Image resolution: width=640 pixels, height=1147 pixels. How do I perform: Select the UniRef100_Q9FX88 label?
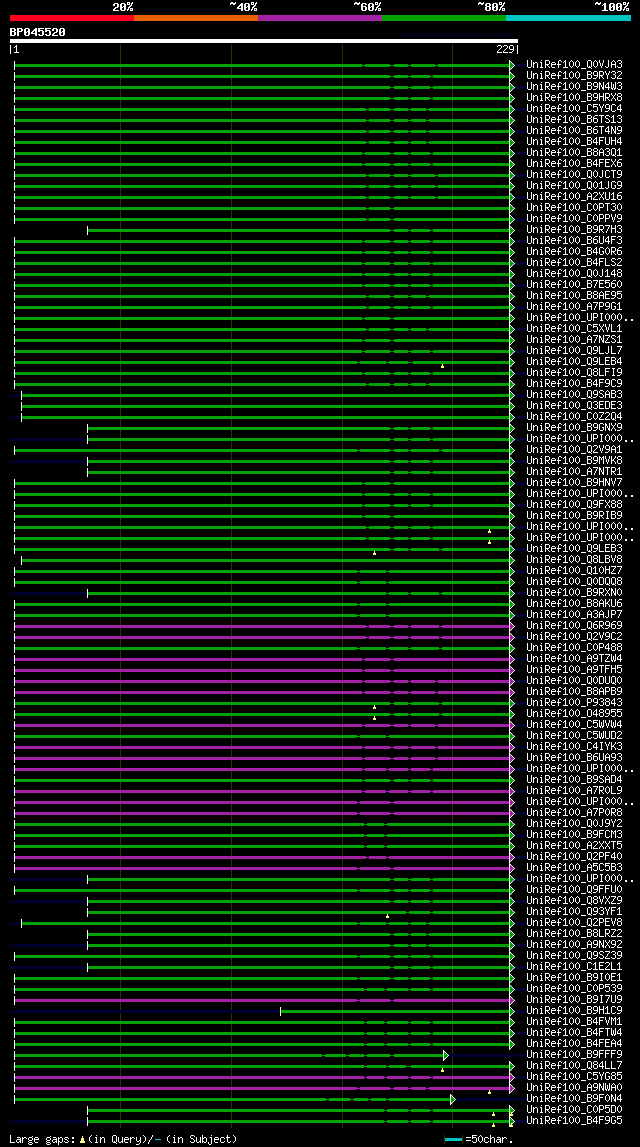pos(574,504)
